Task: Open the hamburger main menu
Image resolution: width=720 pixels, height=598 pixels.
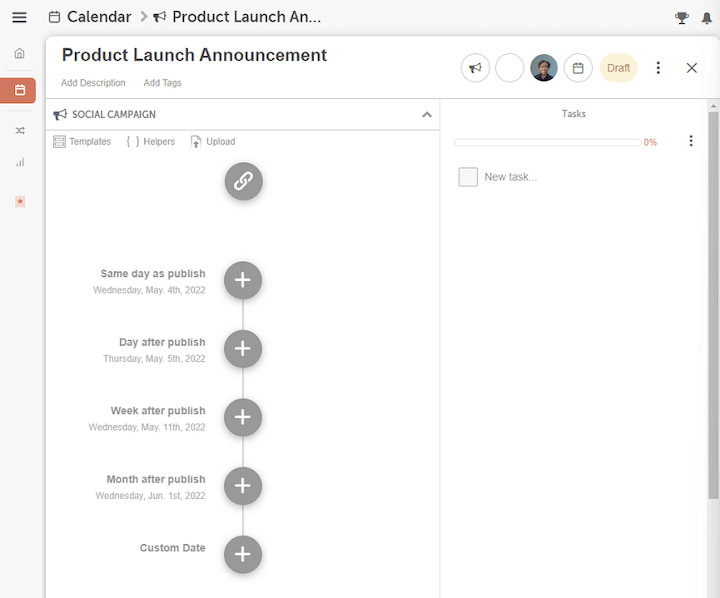Action: [19, 17]
